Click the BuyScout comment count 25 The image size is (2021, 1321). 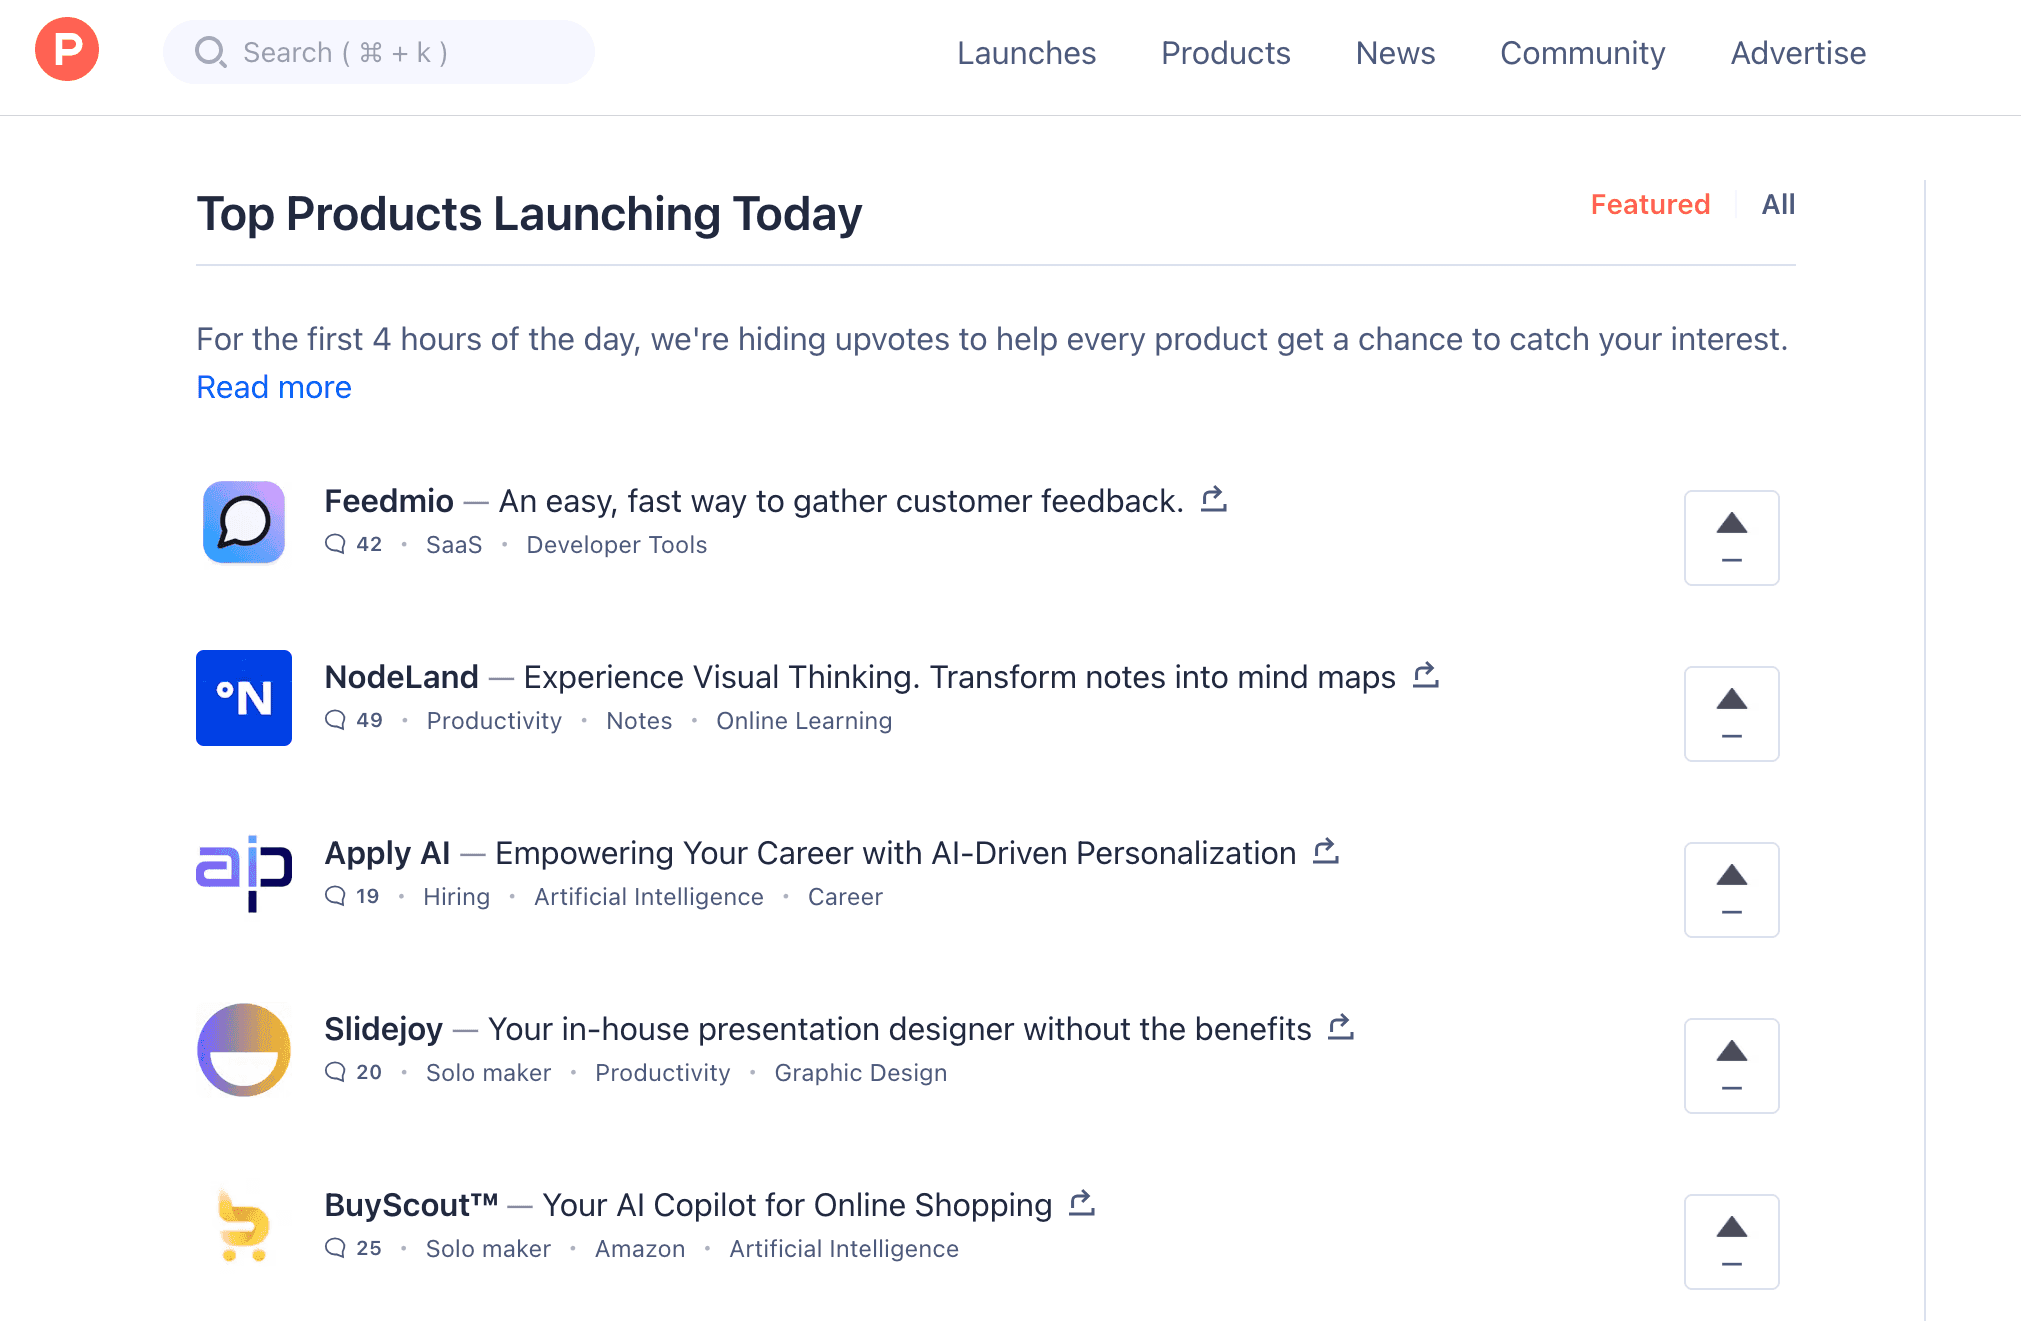coord(369,1248)
